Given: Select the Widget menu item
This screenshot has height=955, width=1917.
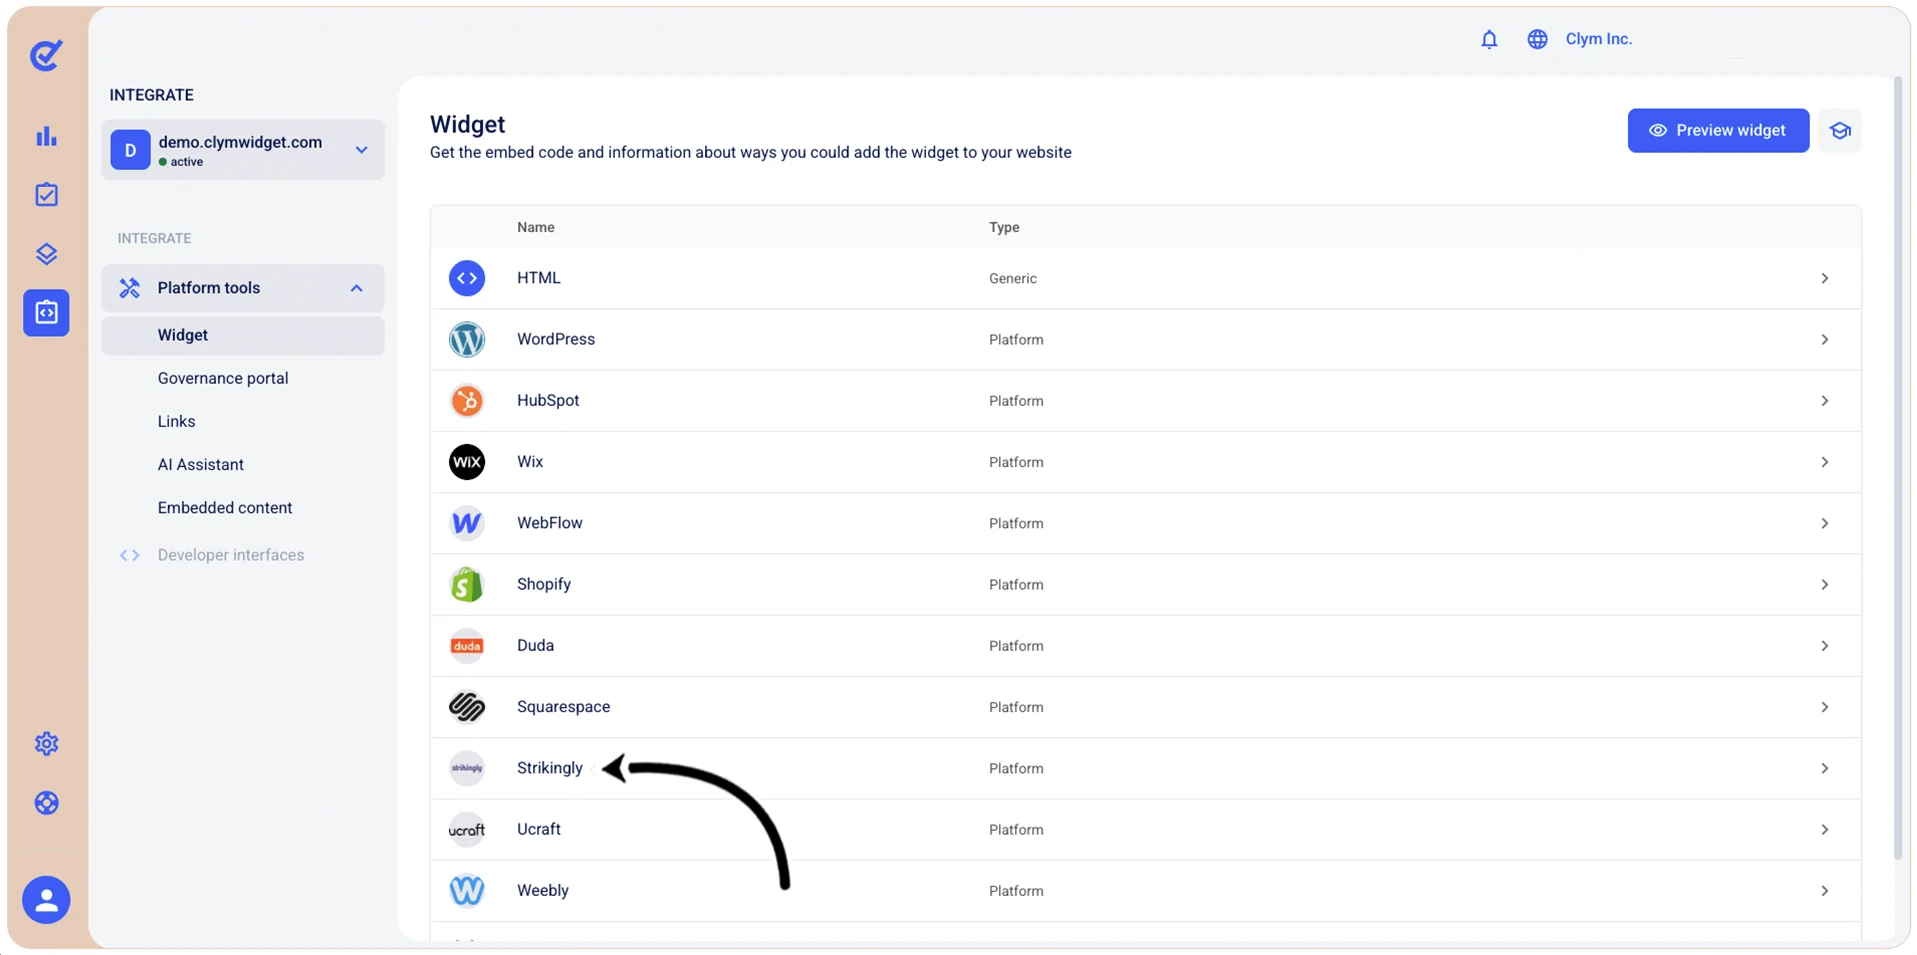Looking at the screenshot, I should pos(243,336).
